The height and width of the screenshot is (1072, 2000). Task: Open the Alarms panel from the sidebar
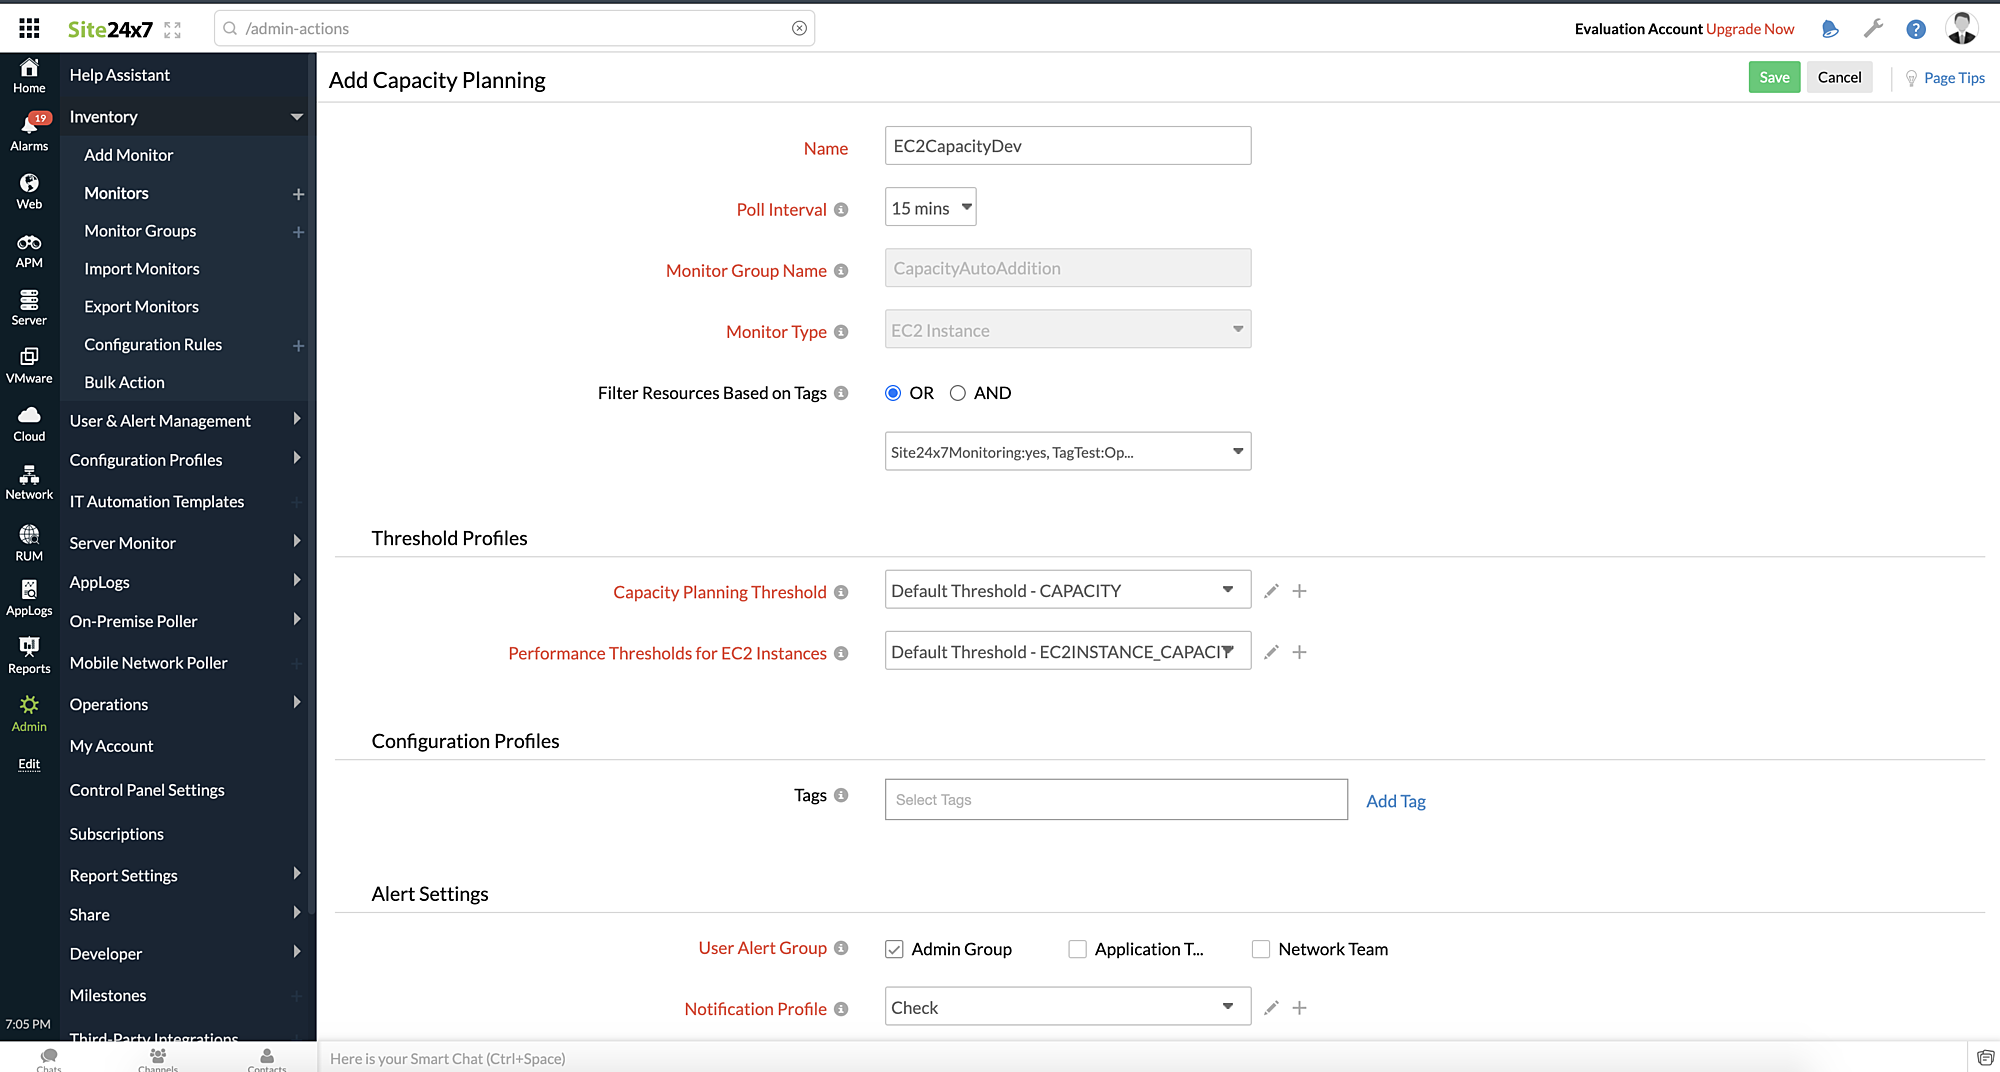click(29, 130)
